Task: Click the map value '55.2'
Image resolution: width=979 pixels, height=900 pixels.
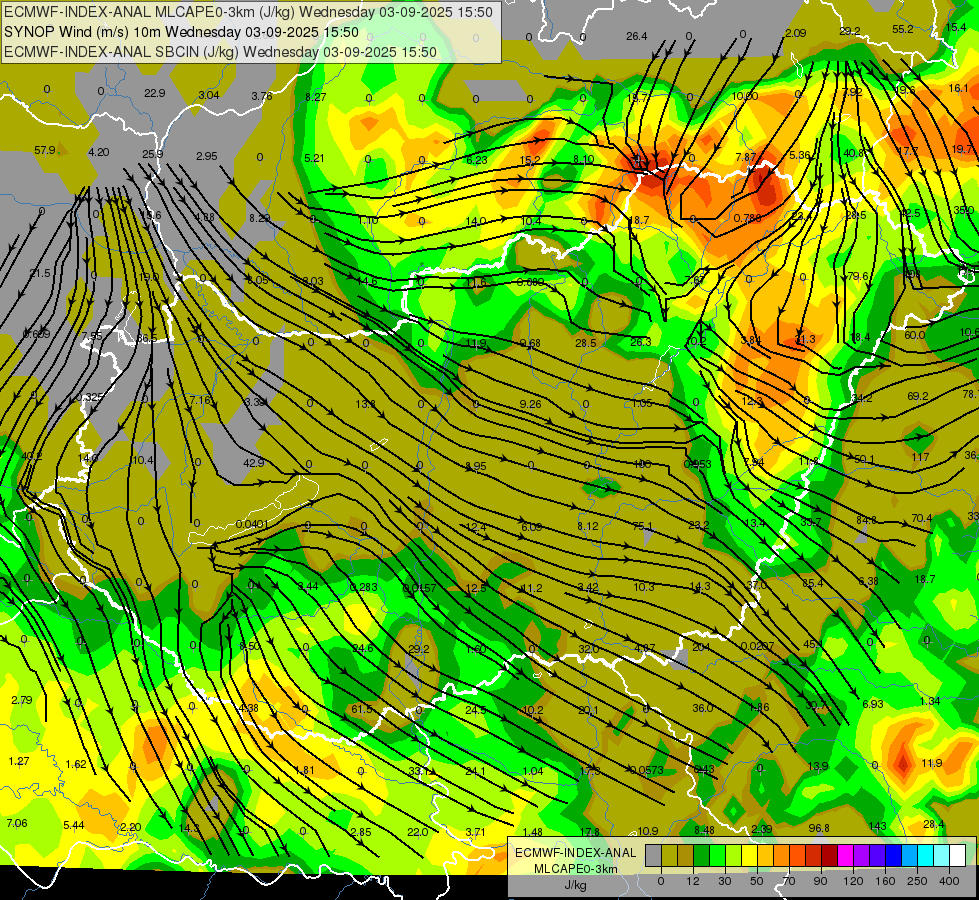Action: tap(902, 29)
